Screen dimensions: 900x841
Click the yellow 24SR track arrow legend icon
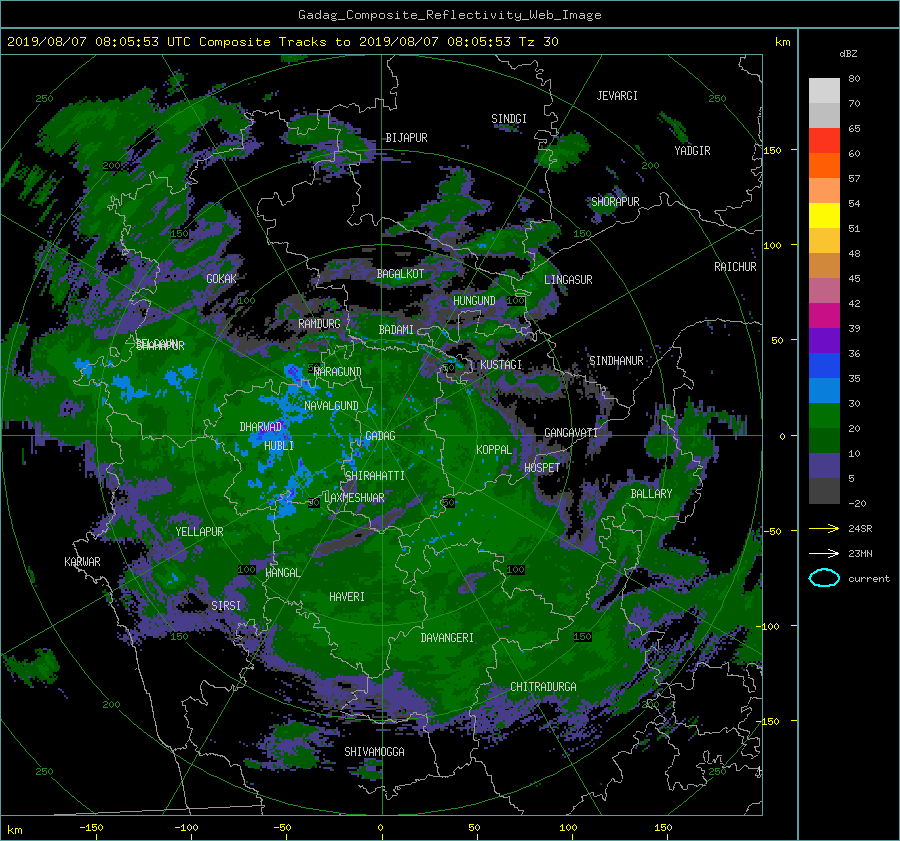[x=824, y=528]
